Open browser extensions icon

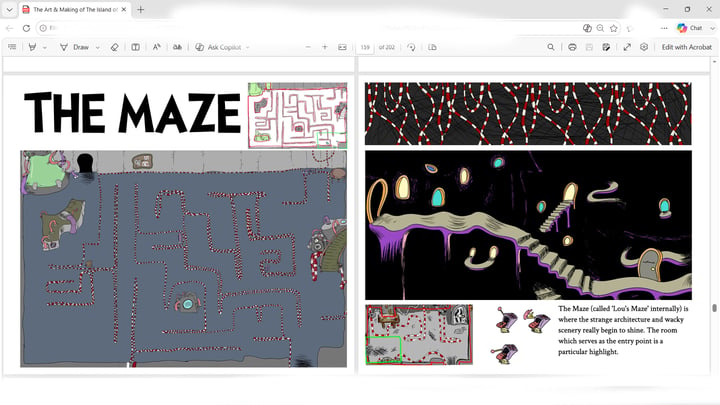[630, 28]
